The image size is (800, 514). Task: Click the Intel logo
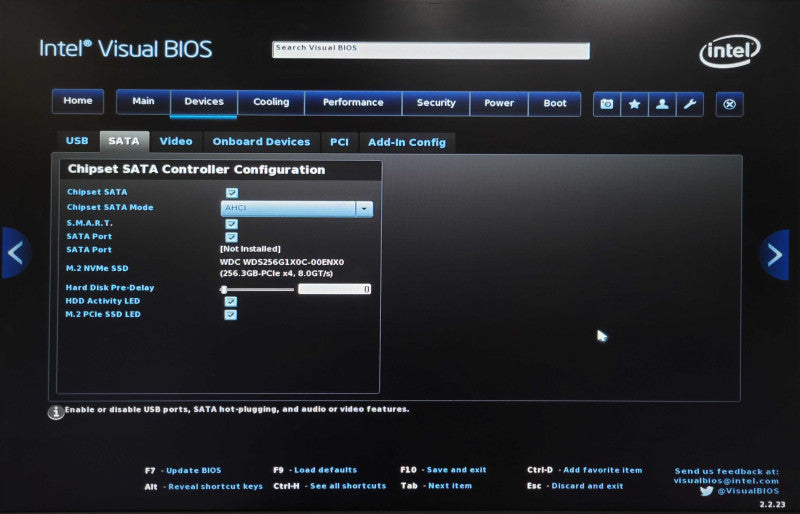pos(730,51)
